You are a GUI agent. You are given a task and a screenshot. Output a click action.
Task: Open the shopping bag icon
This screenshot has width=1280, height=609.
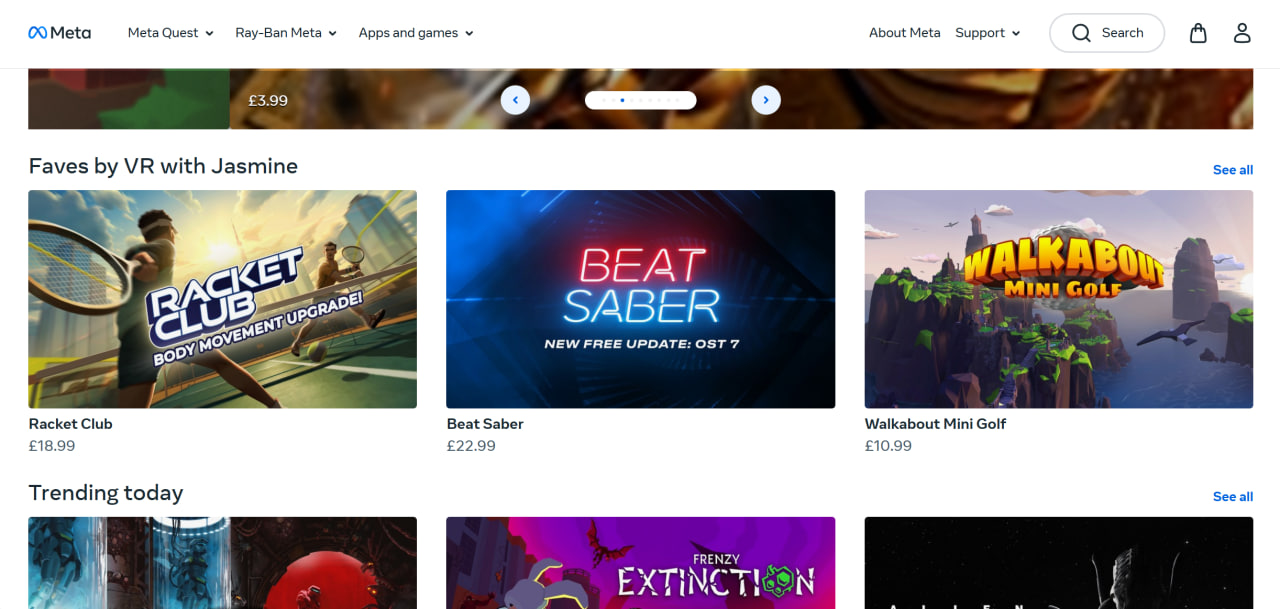(1198, 33)
